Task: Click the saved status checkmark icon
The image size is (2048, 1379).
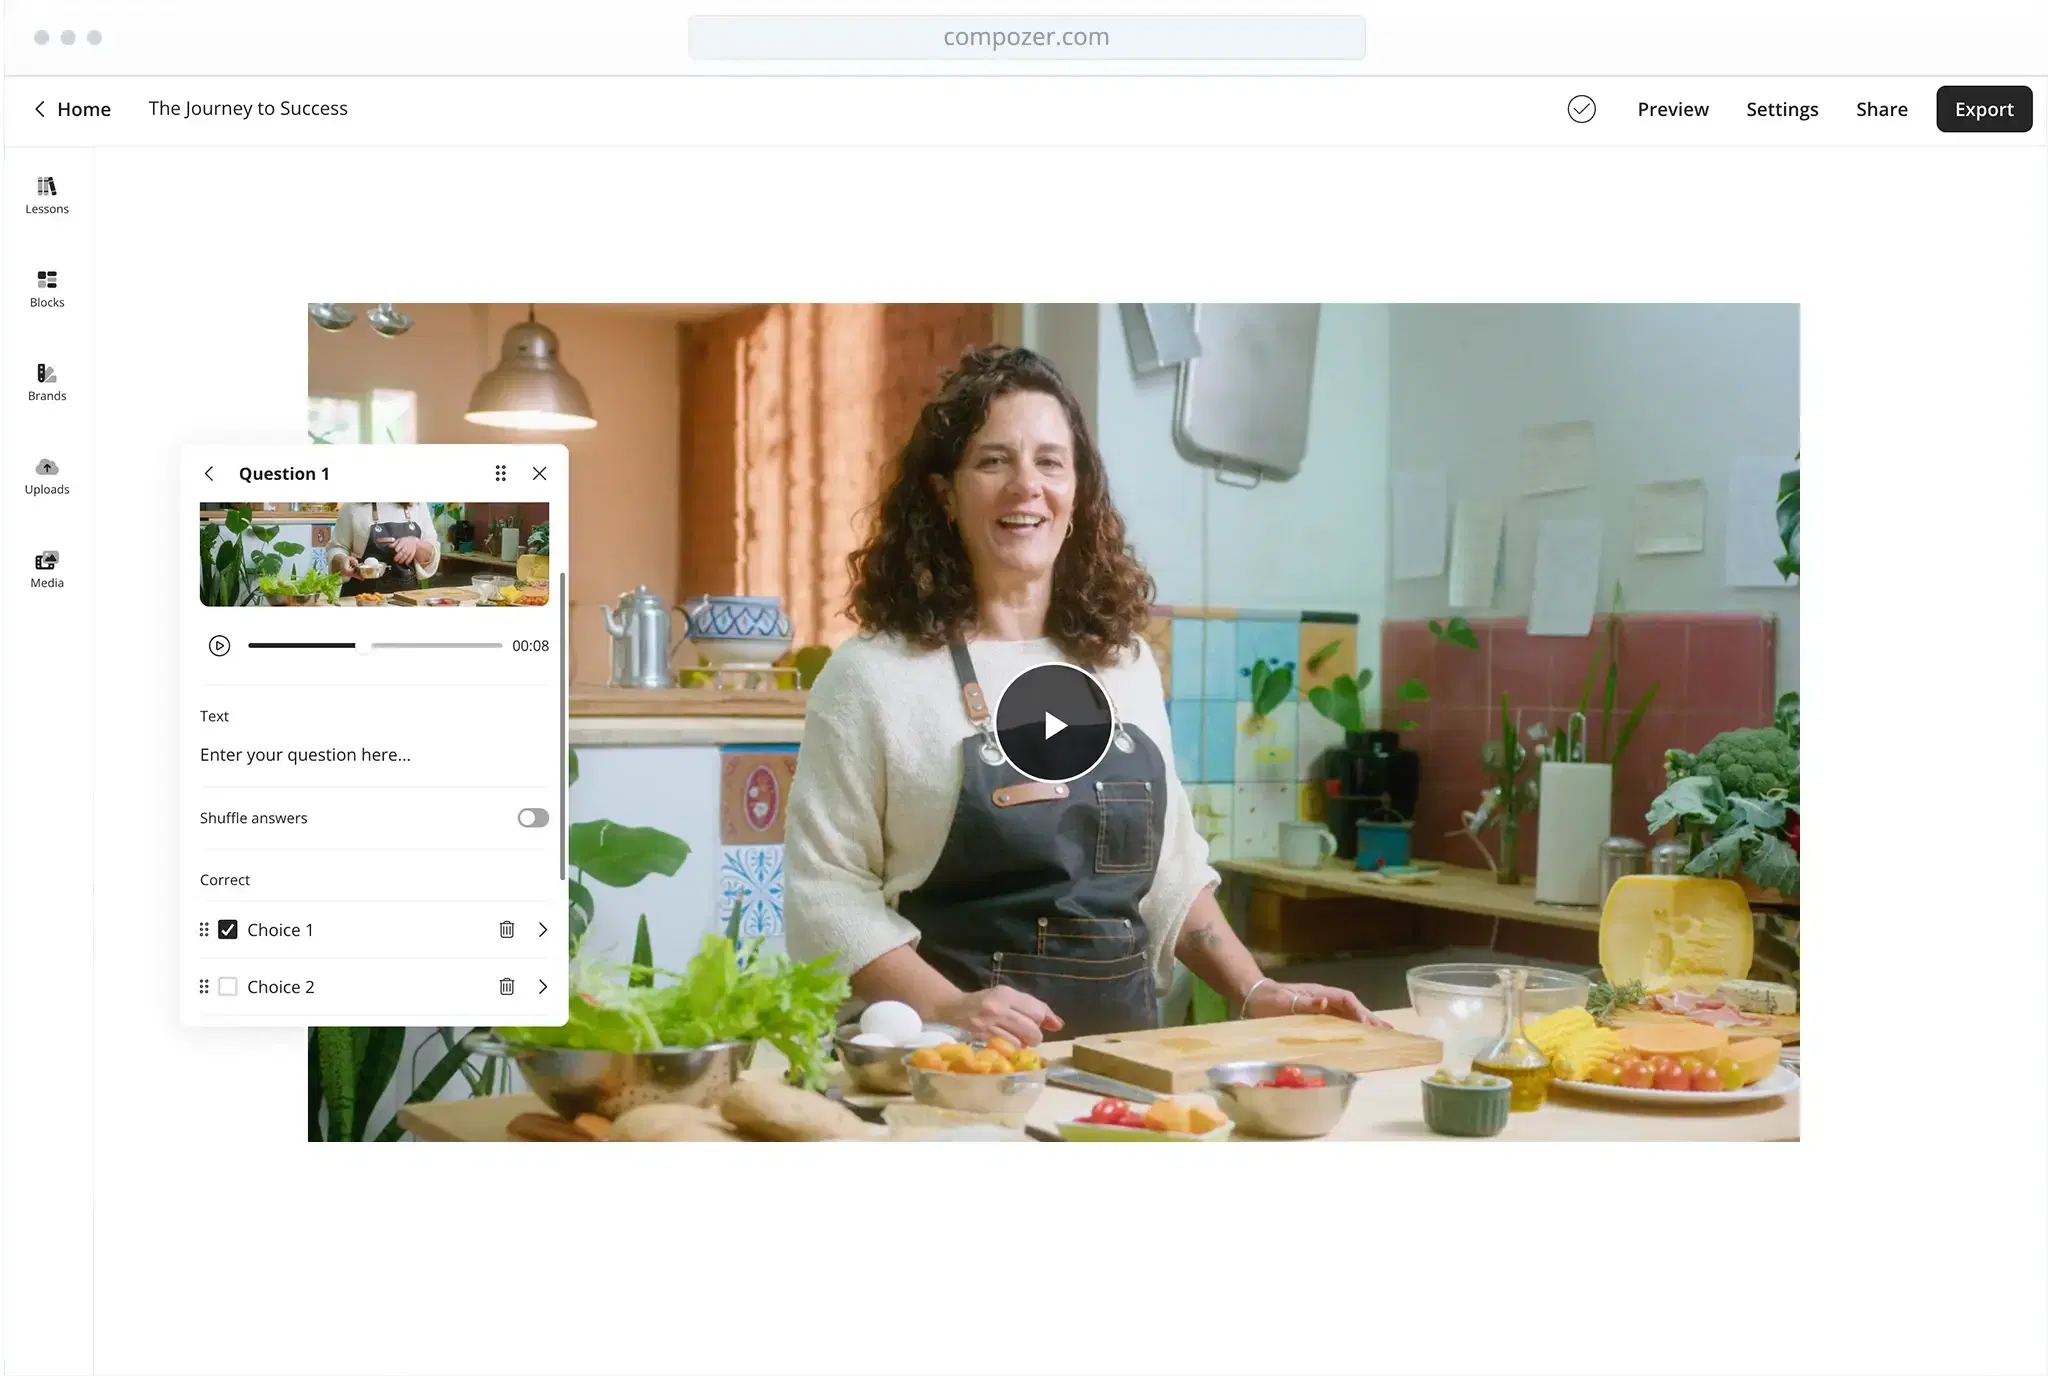Action: [x=1581, y=109]
